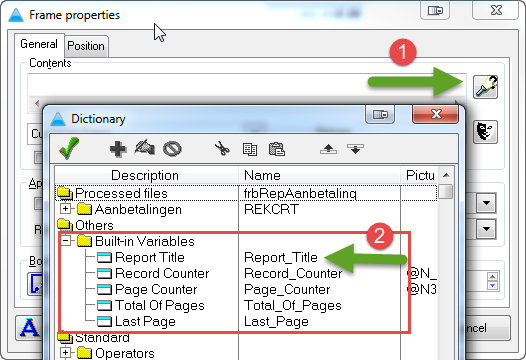Click Frame properties titlebar extra button
The width and height of the screenshot is (526, 360).
(x=435, y=11)
